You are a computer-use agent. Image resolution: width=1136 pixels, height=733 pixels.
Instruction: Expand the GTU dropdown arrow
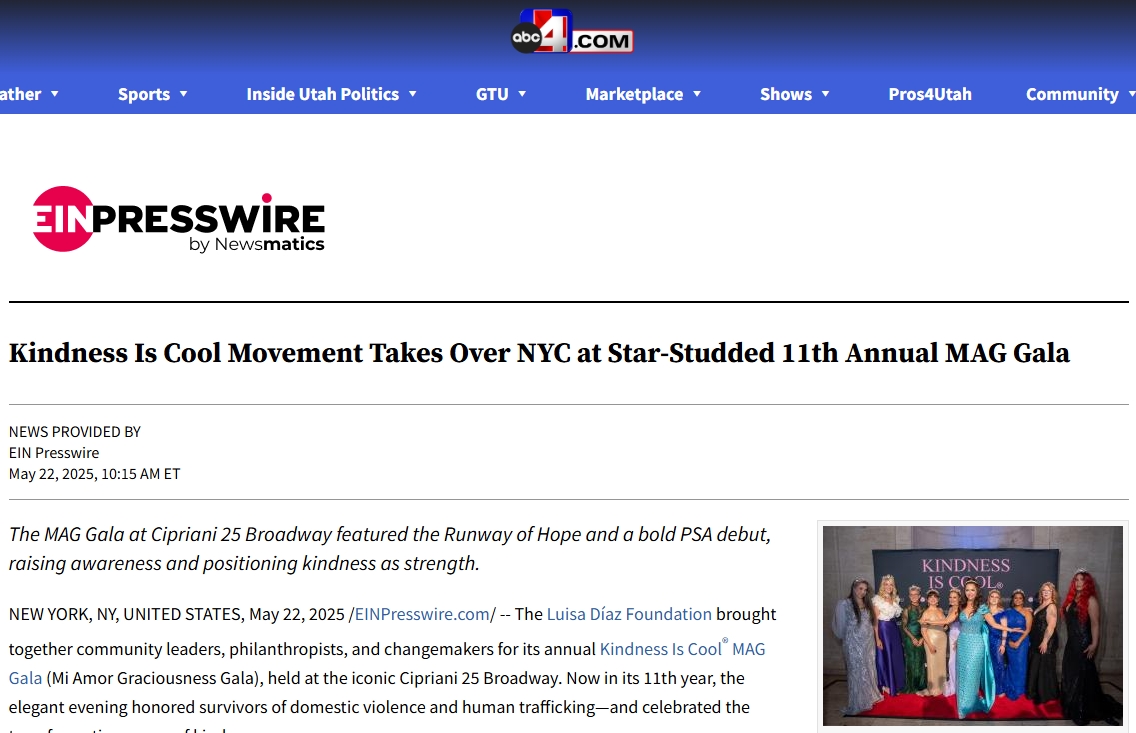(x=522, y=94)
